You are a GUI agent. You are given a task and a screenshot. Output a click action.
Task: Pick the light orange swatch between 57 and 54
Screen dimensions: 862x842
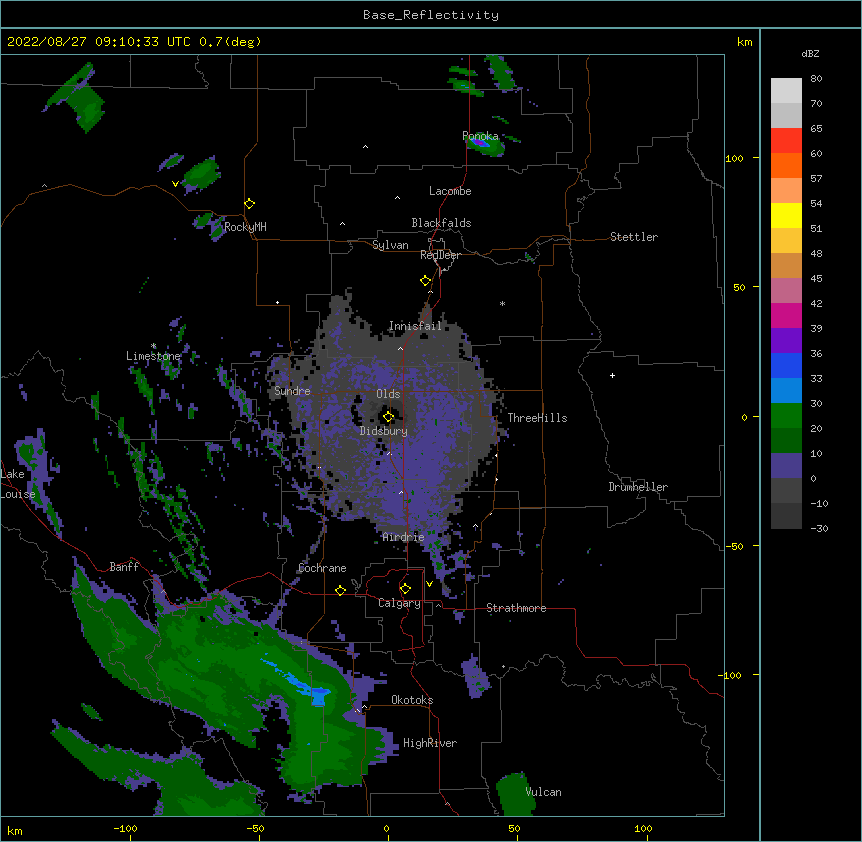[786, 191]
